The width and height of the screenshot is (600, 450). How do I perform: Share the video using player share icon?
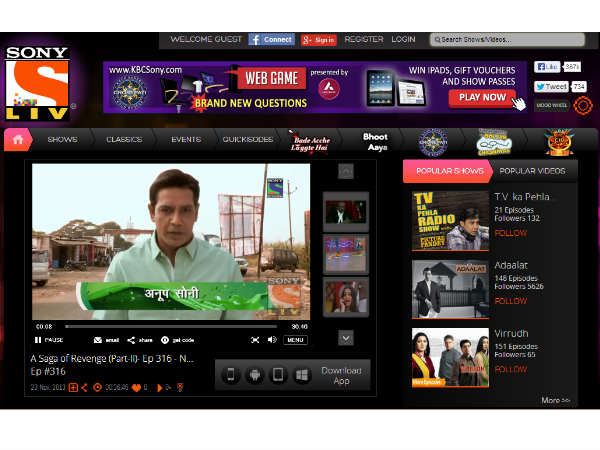point(140,340)
